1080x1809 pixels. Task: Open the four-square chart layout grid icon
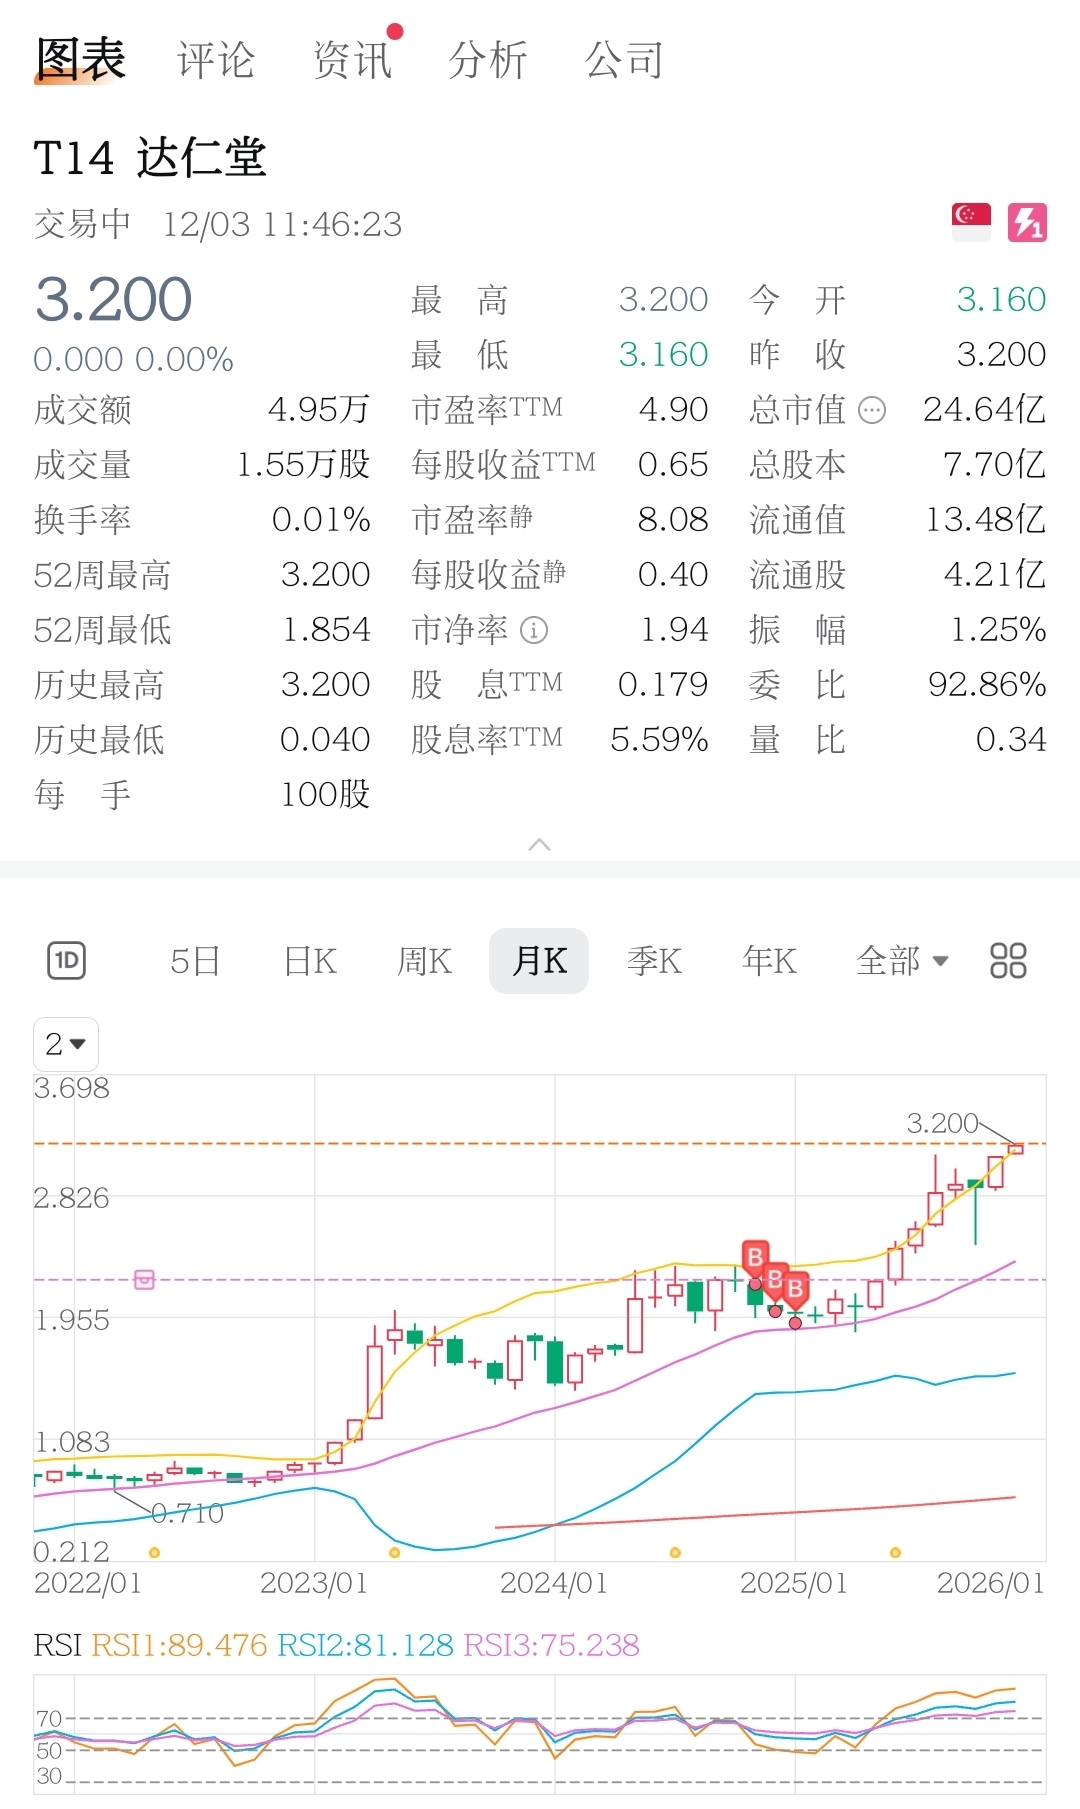(x=1008, y=961)
